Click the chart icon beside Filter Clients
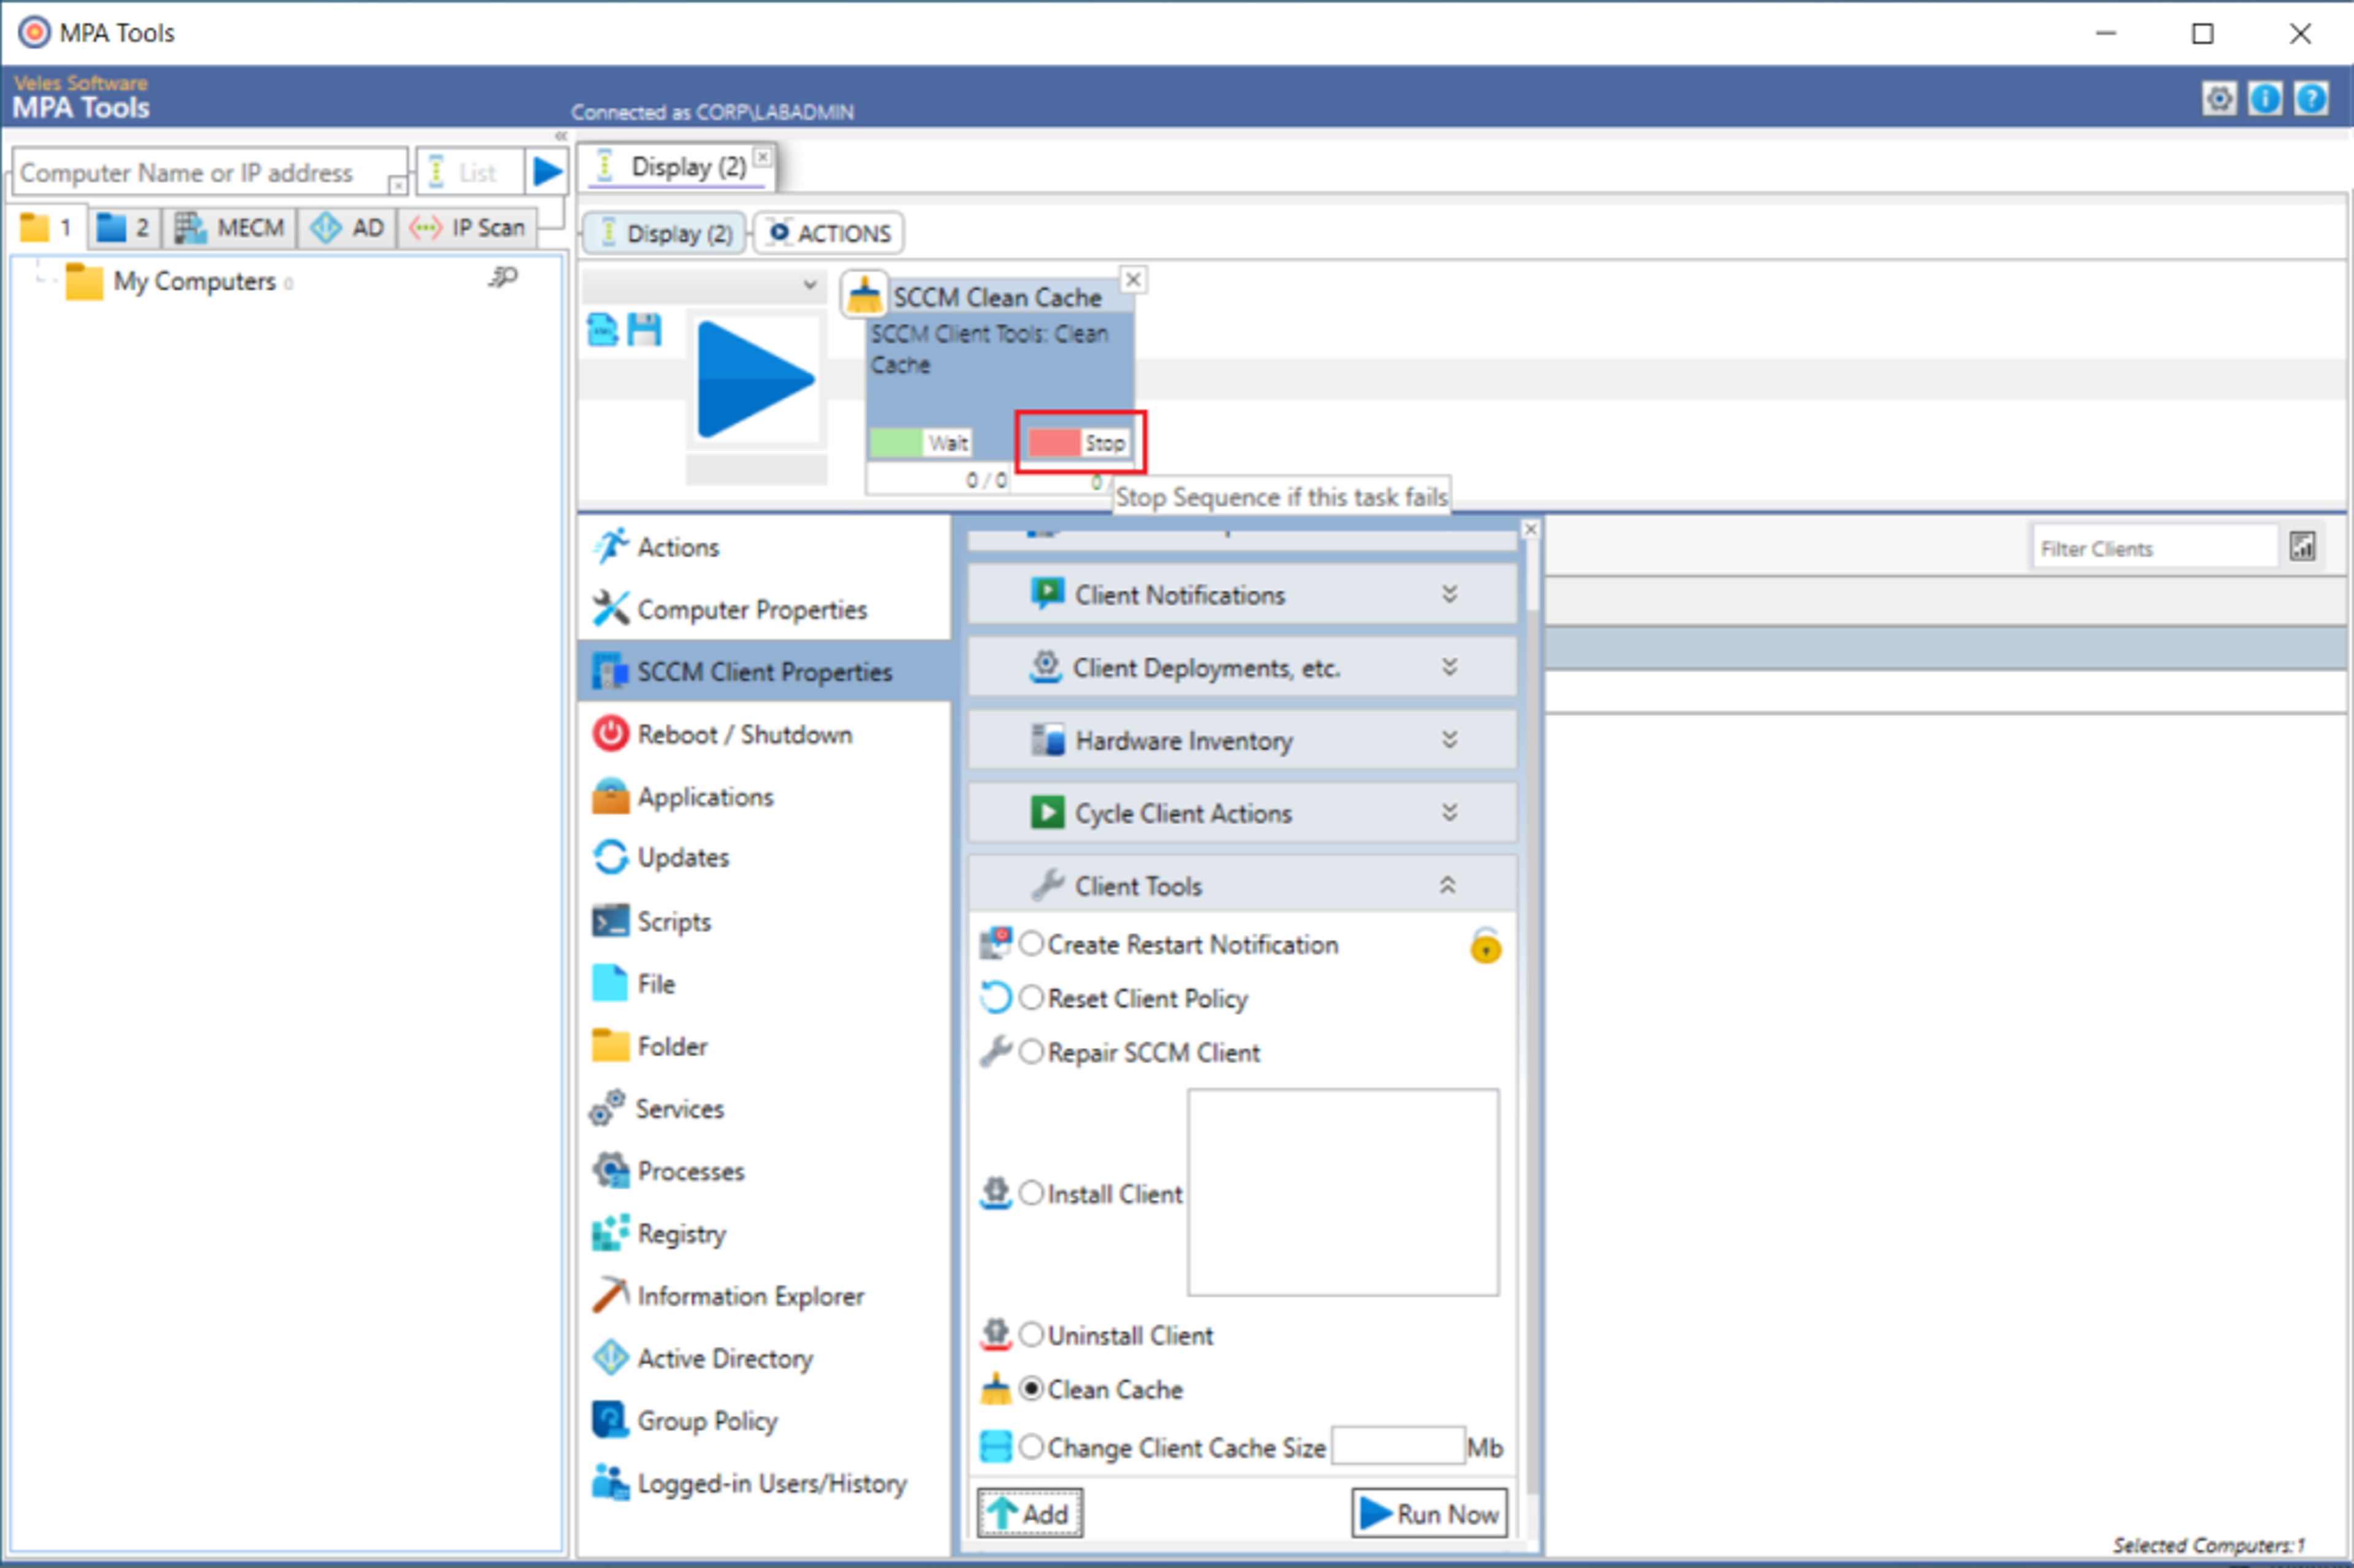This screenshot has height=1568, width=2354. coord(2303,546)
